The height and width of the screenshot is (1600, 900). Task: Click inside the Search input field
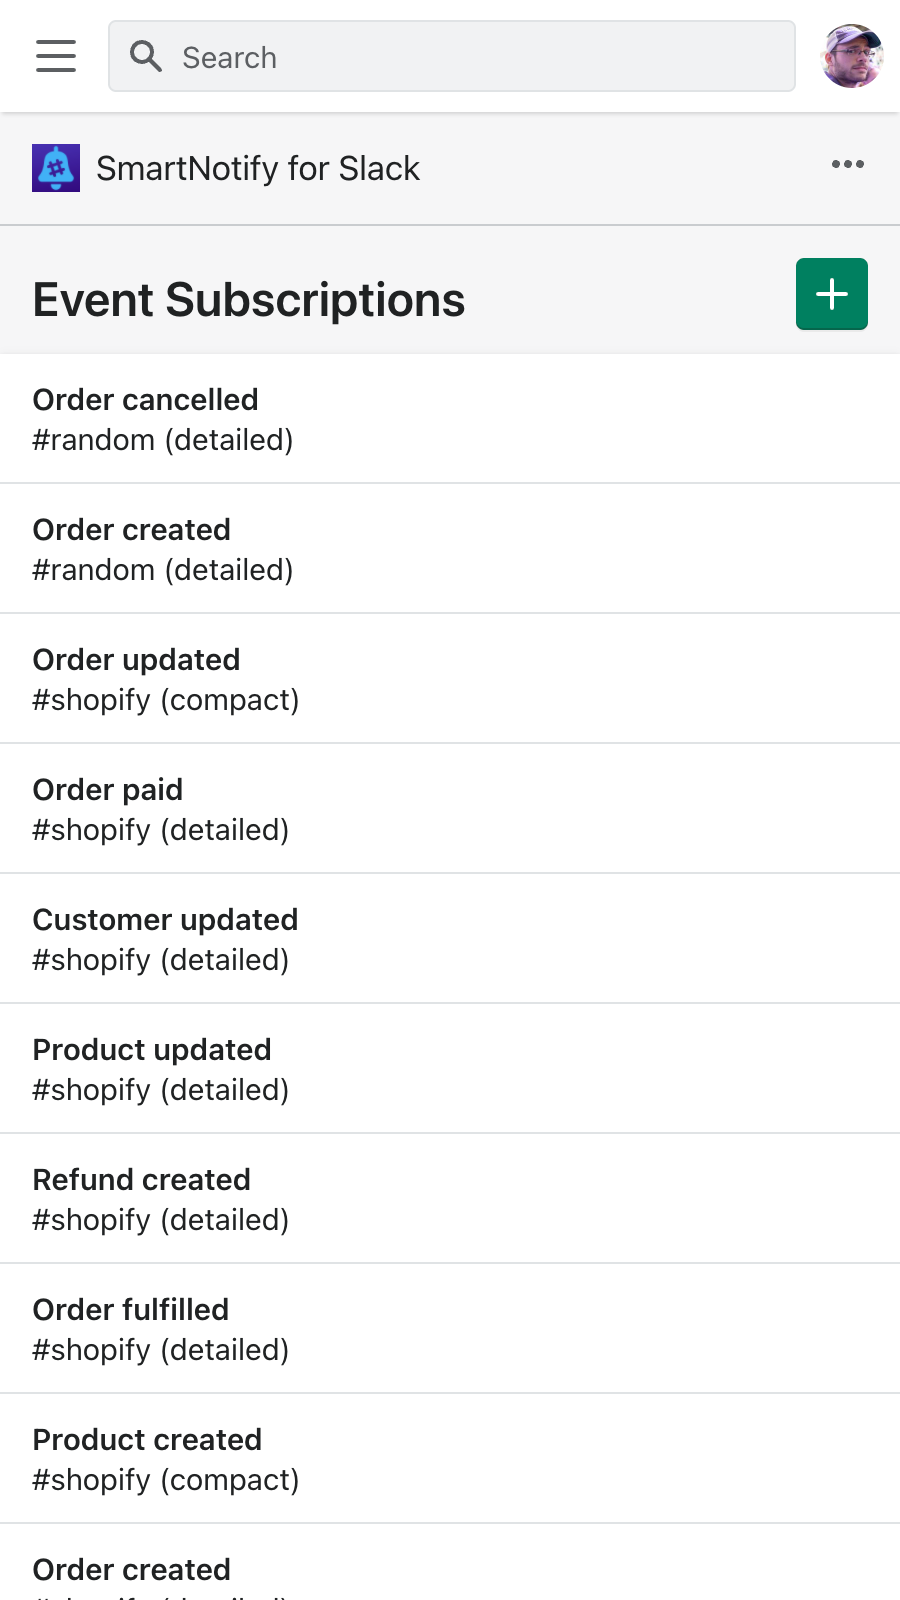(x=450, y=57)
